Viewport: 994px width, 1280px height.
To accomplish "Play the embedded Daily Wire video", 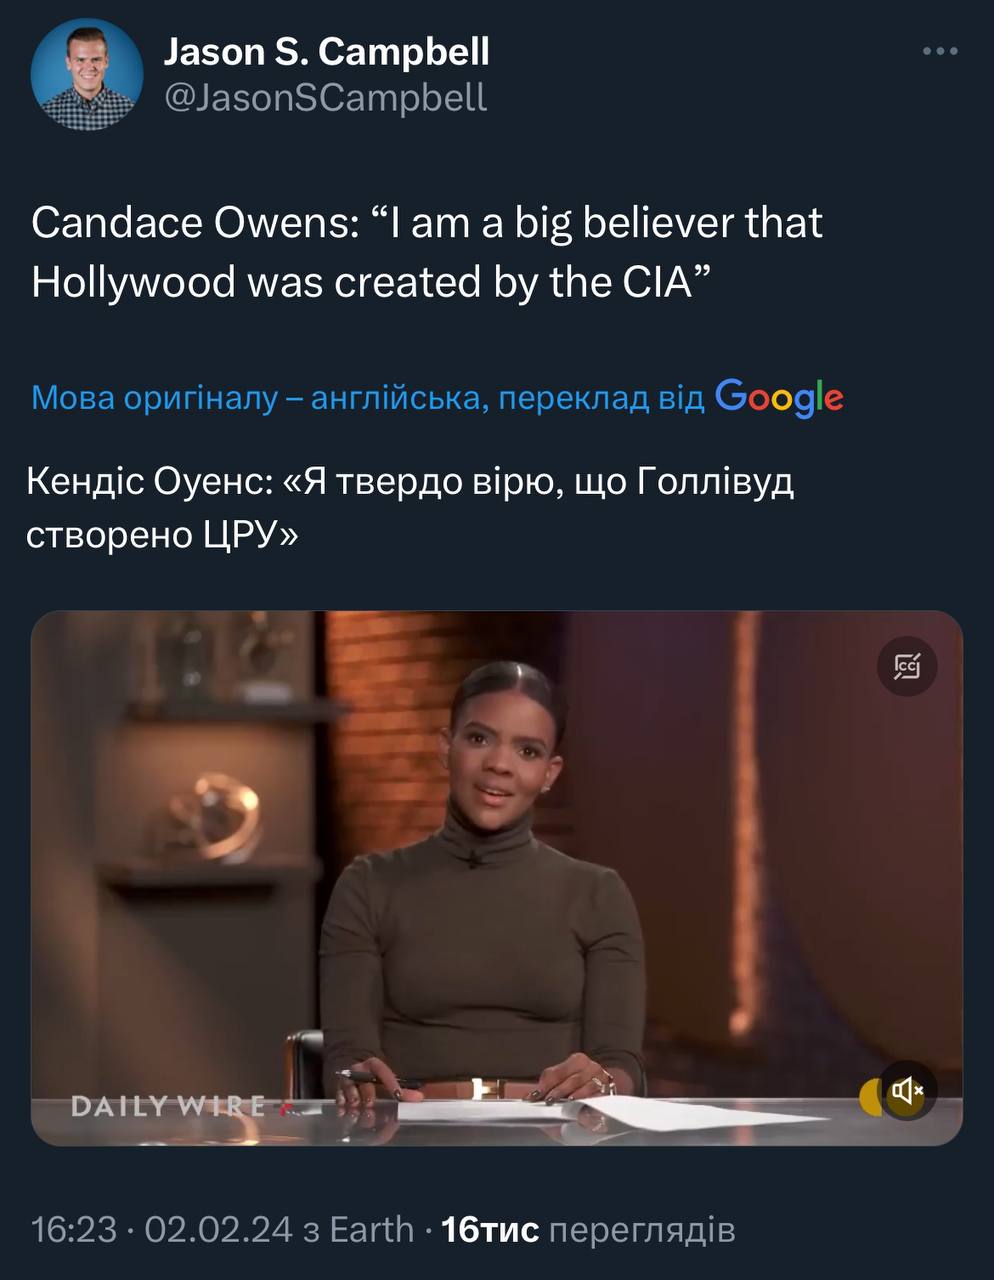I will pyautogui.click(x=497, y=878).
